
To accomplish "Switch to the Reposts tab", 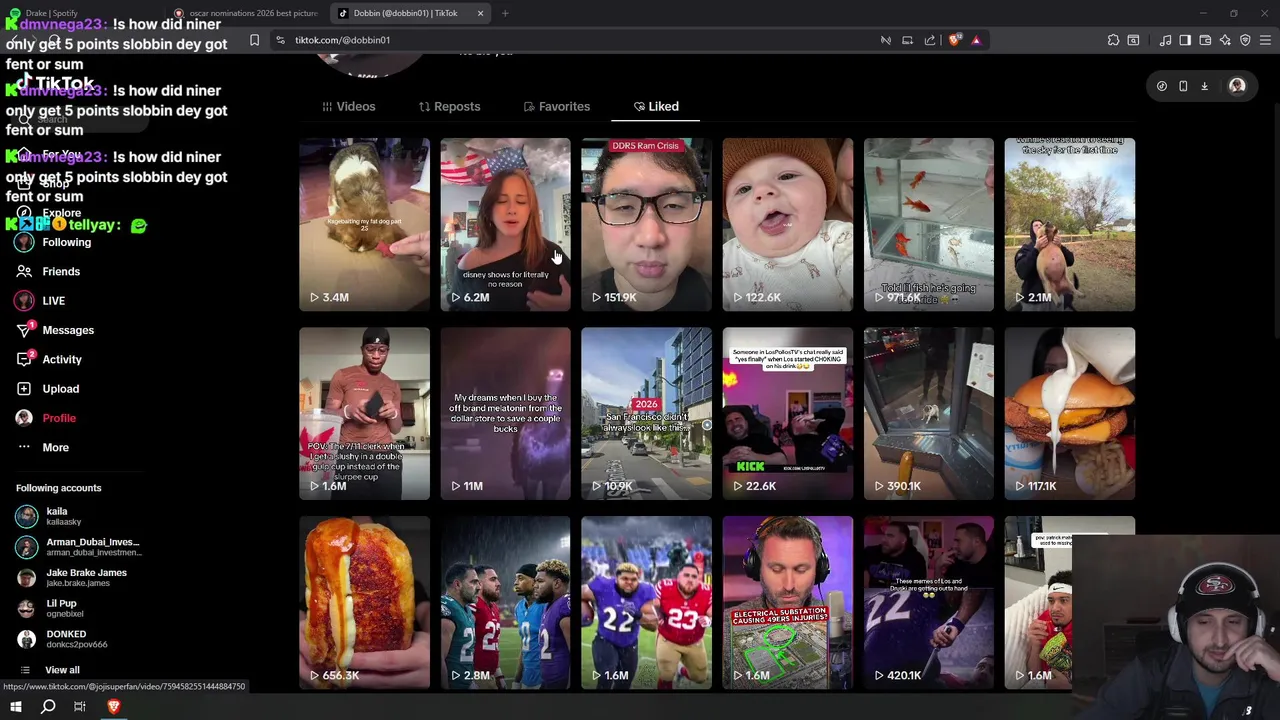I will [449, 106].
